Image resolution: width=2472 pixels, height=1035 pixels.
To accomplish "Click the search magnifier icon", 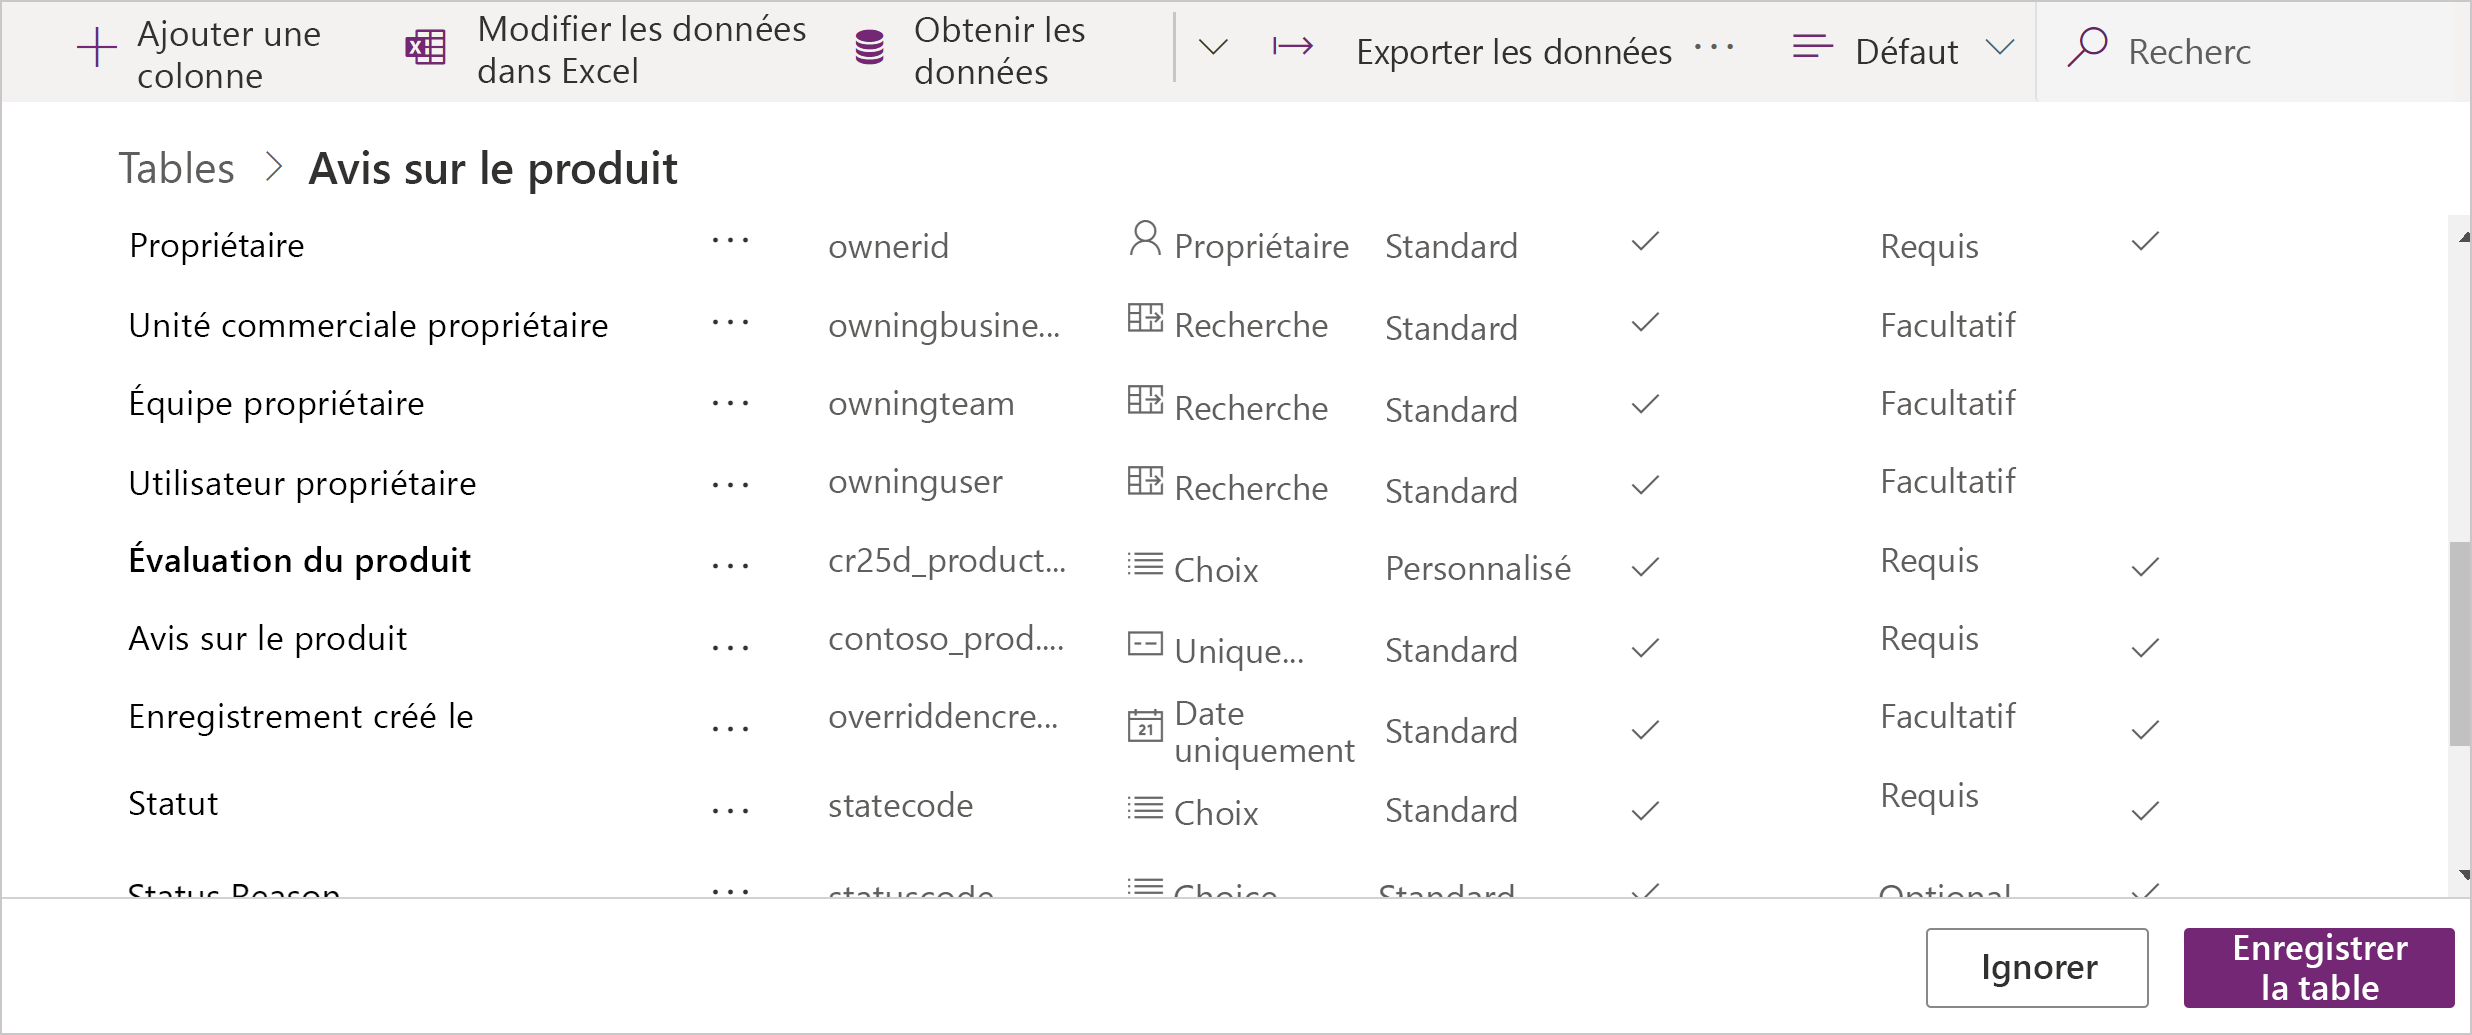I will 2087,47.
